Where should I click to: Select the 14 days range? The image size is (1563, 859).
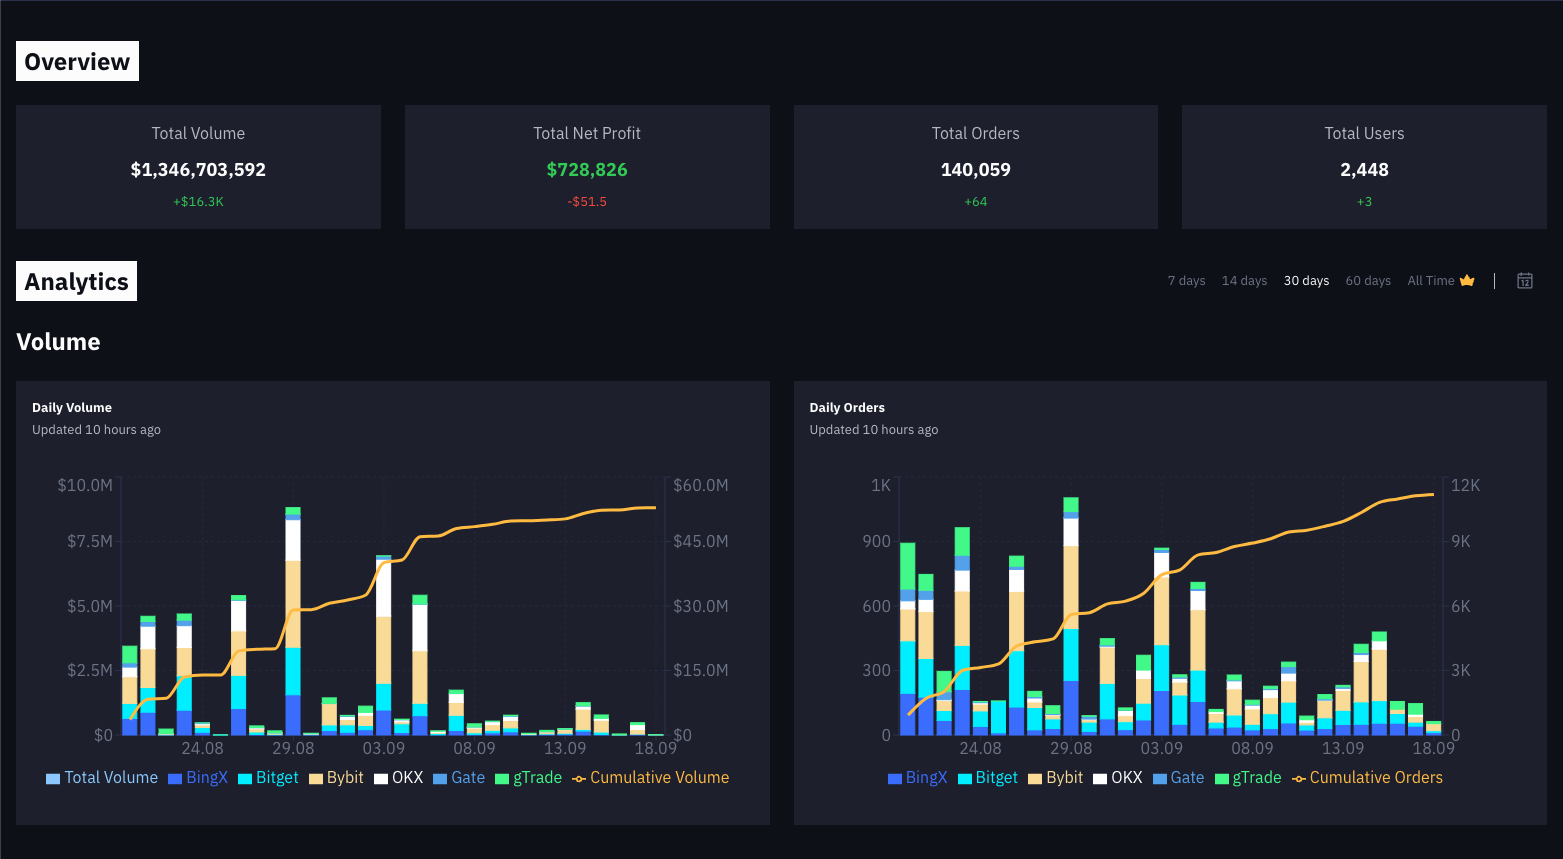[1244, 281]
